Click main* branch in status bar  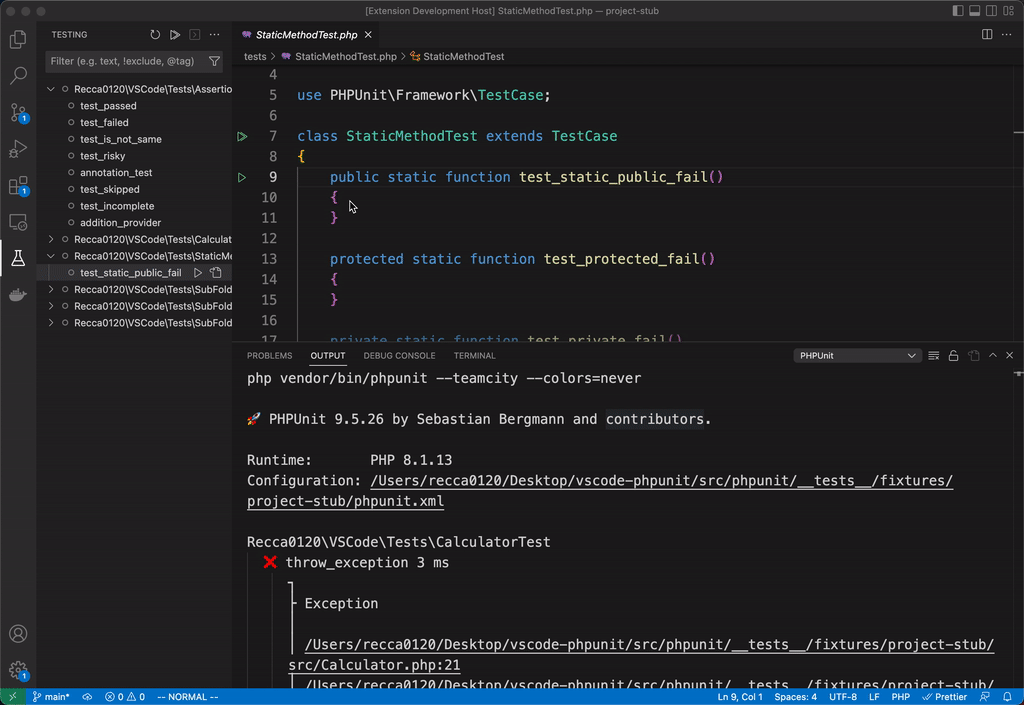[51, 697]
